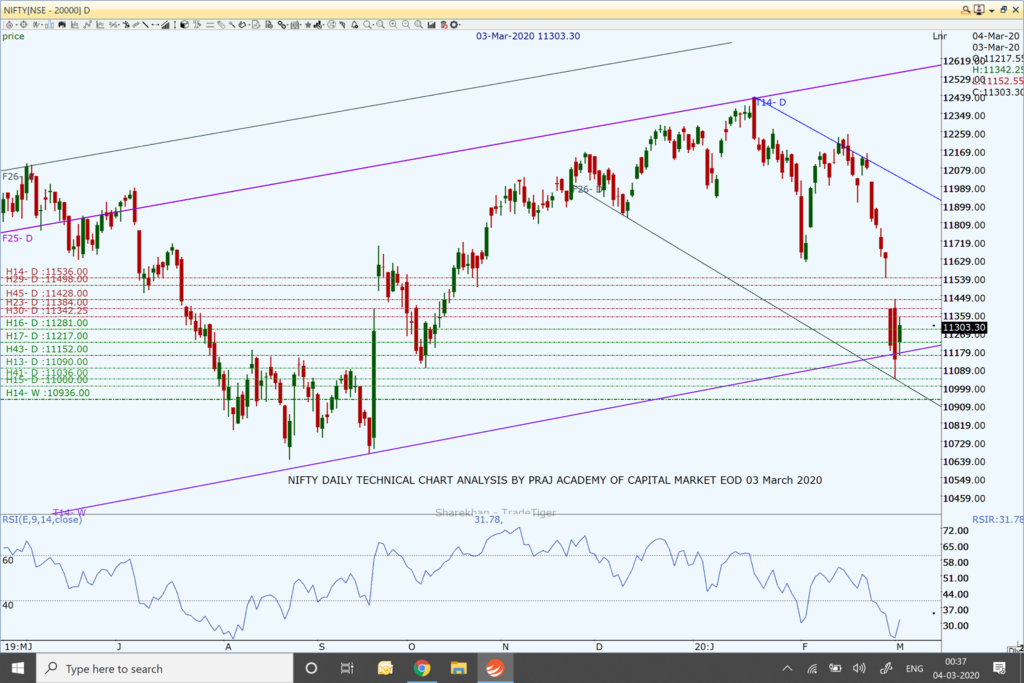Viewport: 1024px width, 683px height.
Task: Click the binoculars icon in chart toolbar
Action: click(x=62, y=25)
